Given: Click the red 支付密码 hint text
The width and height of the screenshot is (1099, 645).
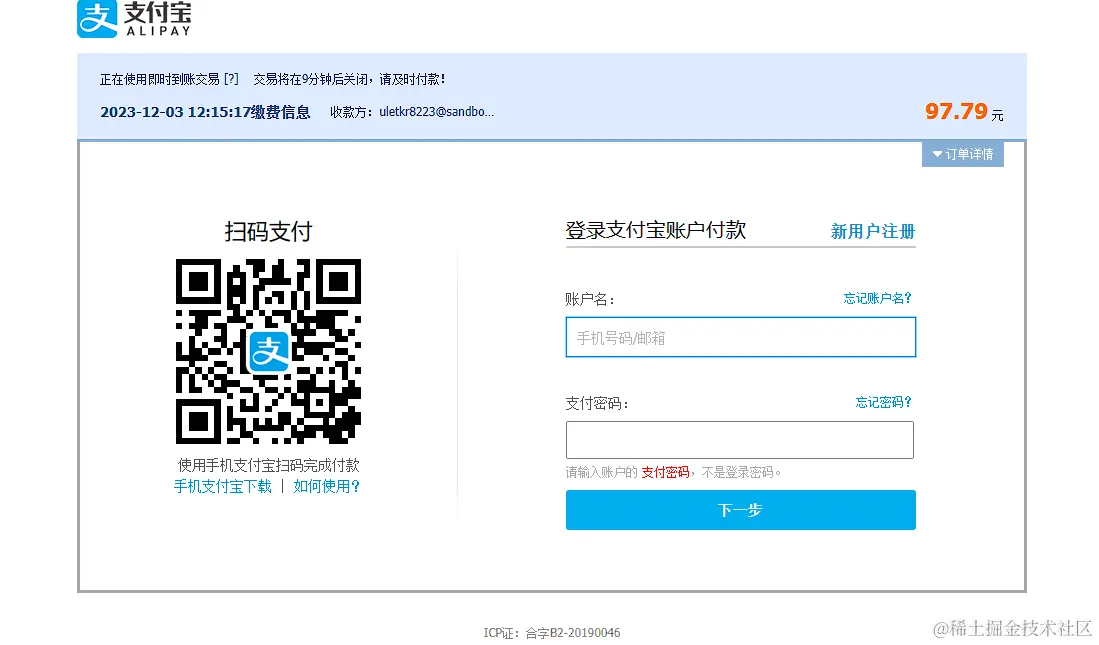Looking at the screenshot, I should point(665,473).
